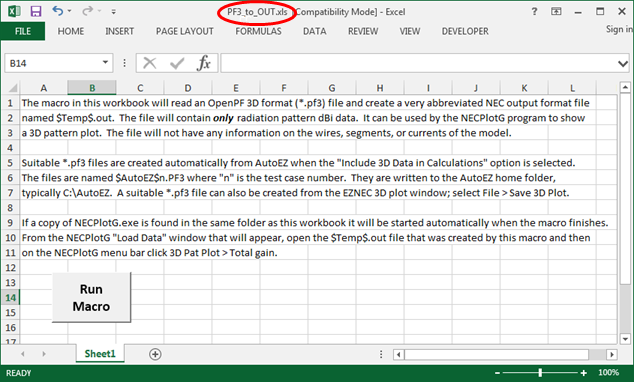
Task: Expand the formula bar with the chevron
Action: tap(623, 63)
